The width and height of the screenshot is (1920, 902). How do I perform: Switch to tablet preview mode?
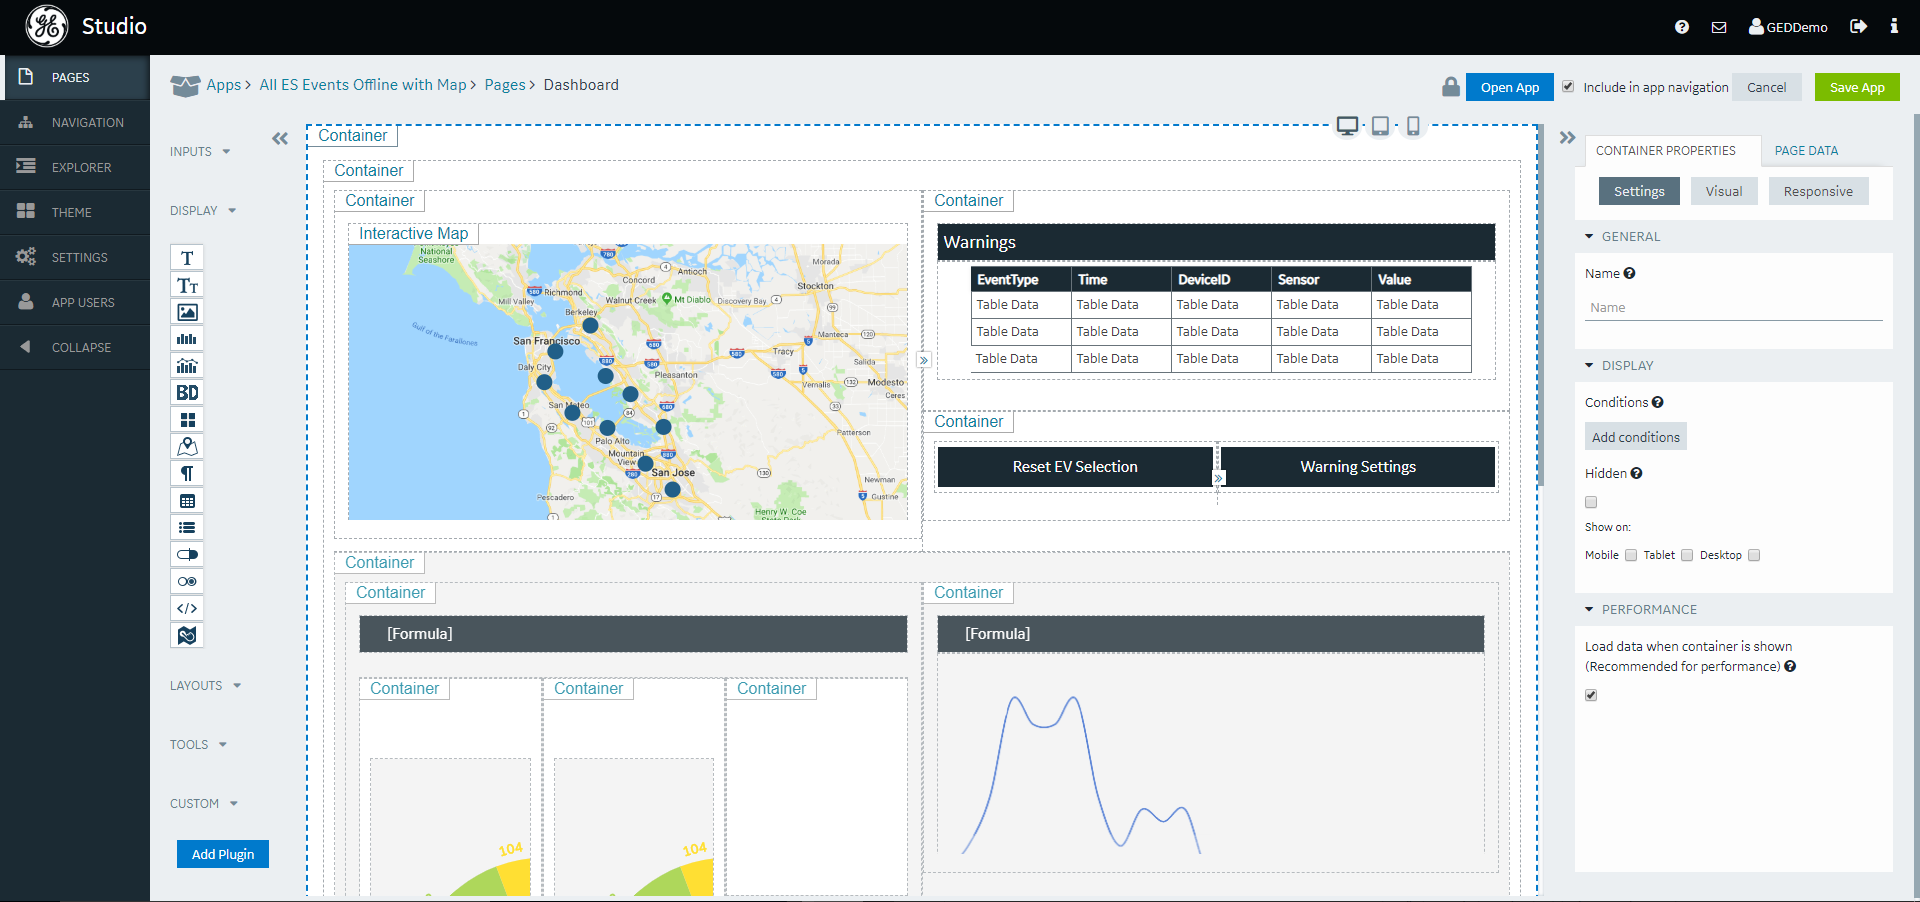click(x=1380, y=126)
